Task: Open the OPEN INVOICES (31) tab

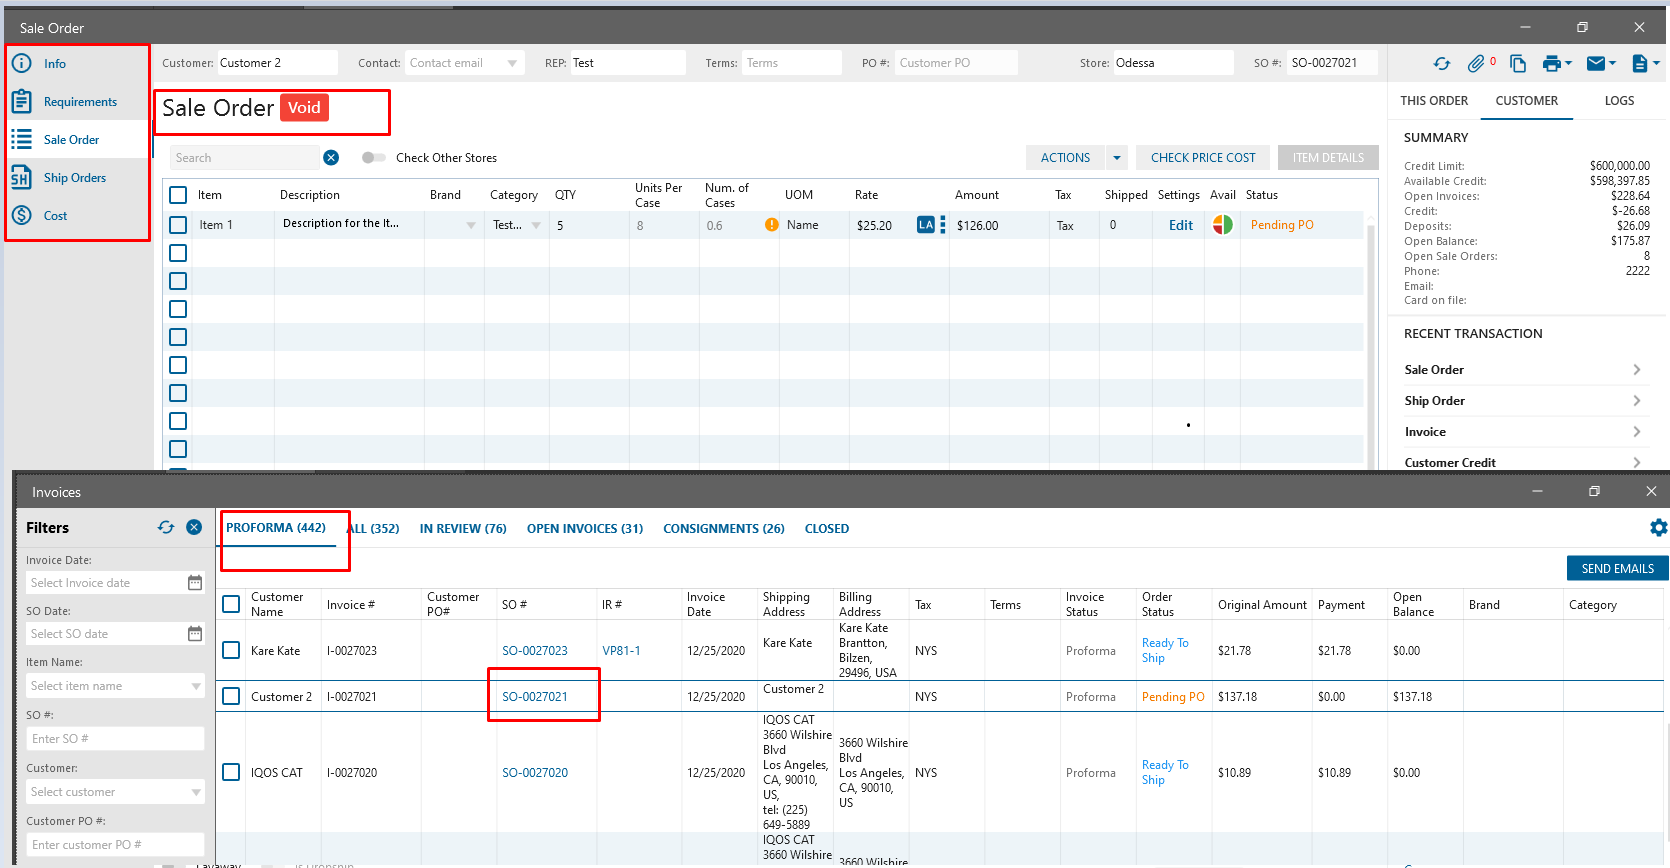Action: click(585, 529)
